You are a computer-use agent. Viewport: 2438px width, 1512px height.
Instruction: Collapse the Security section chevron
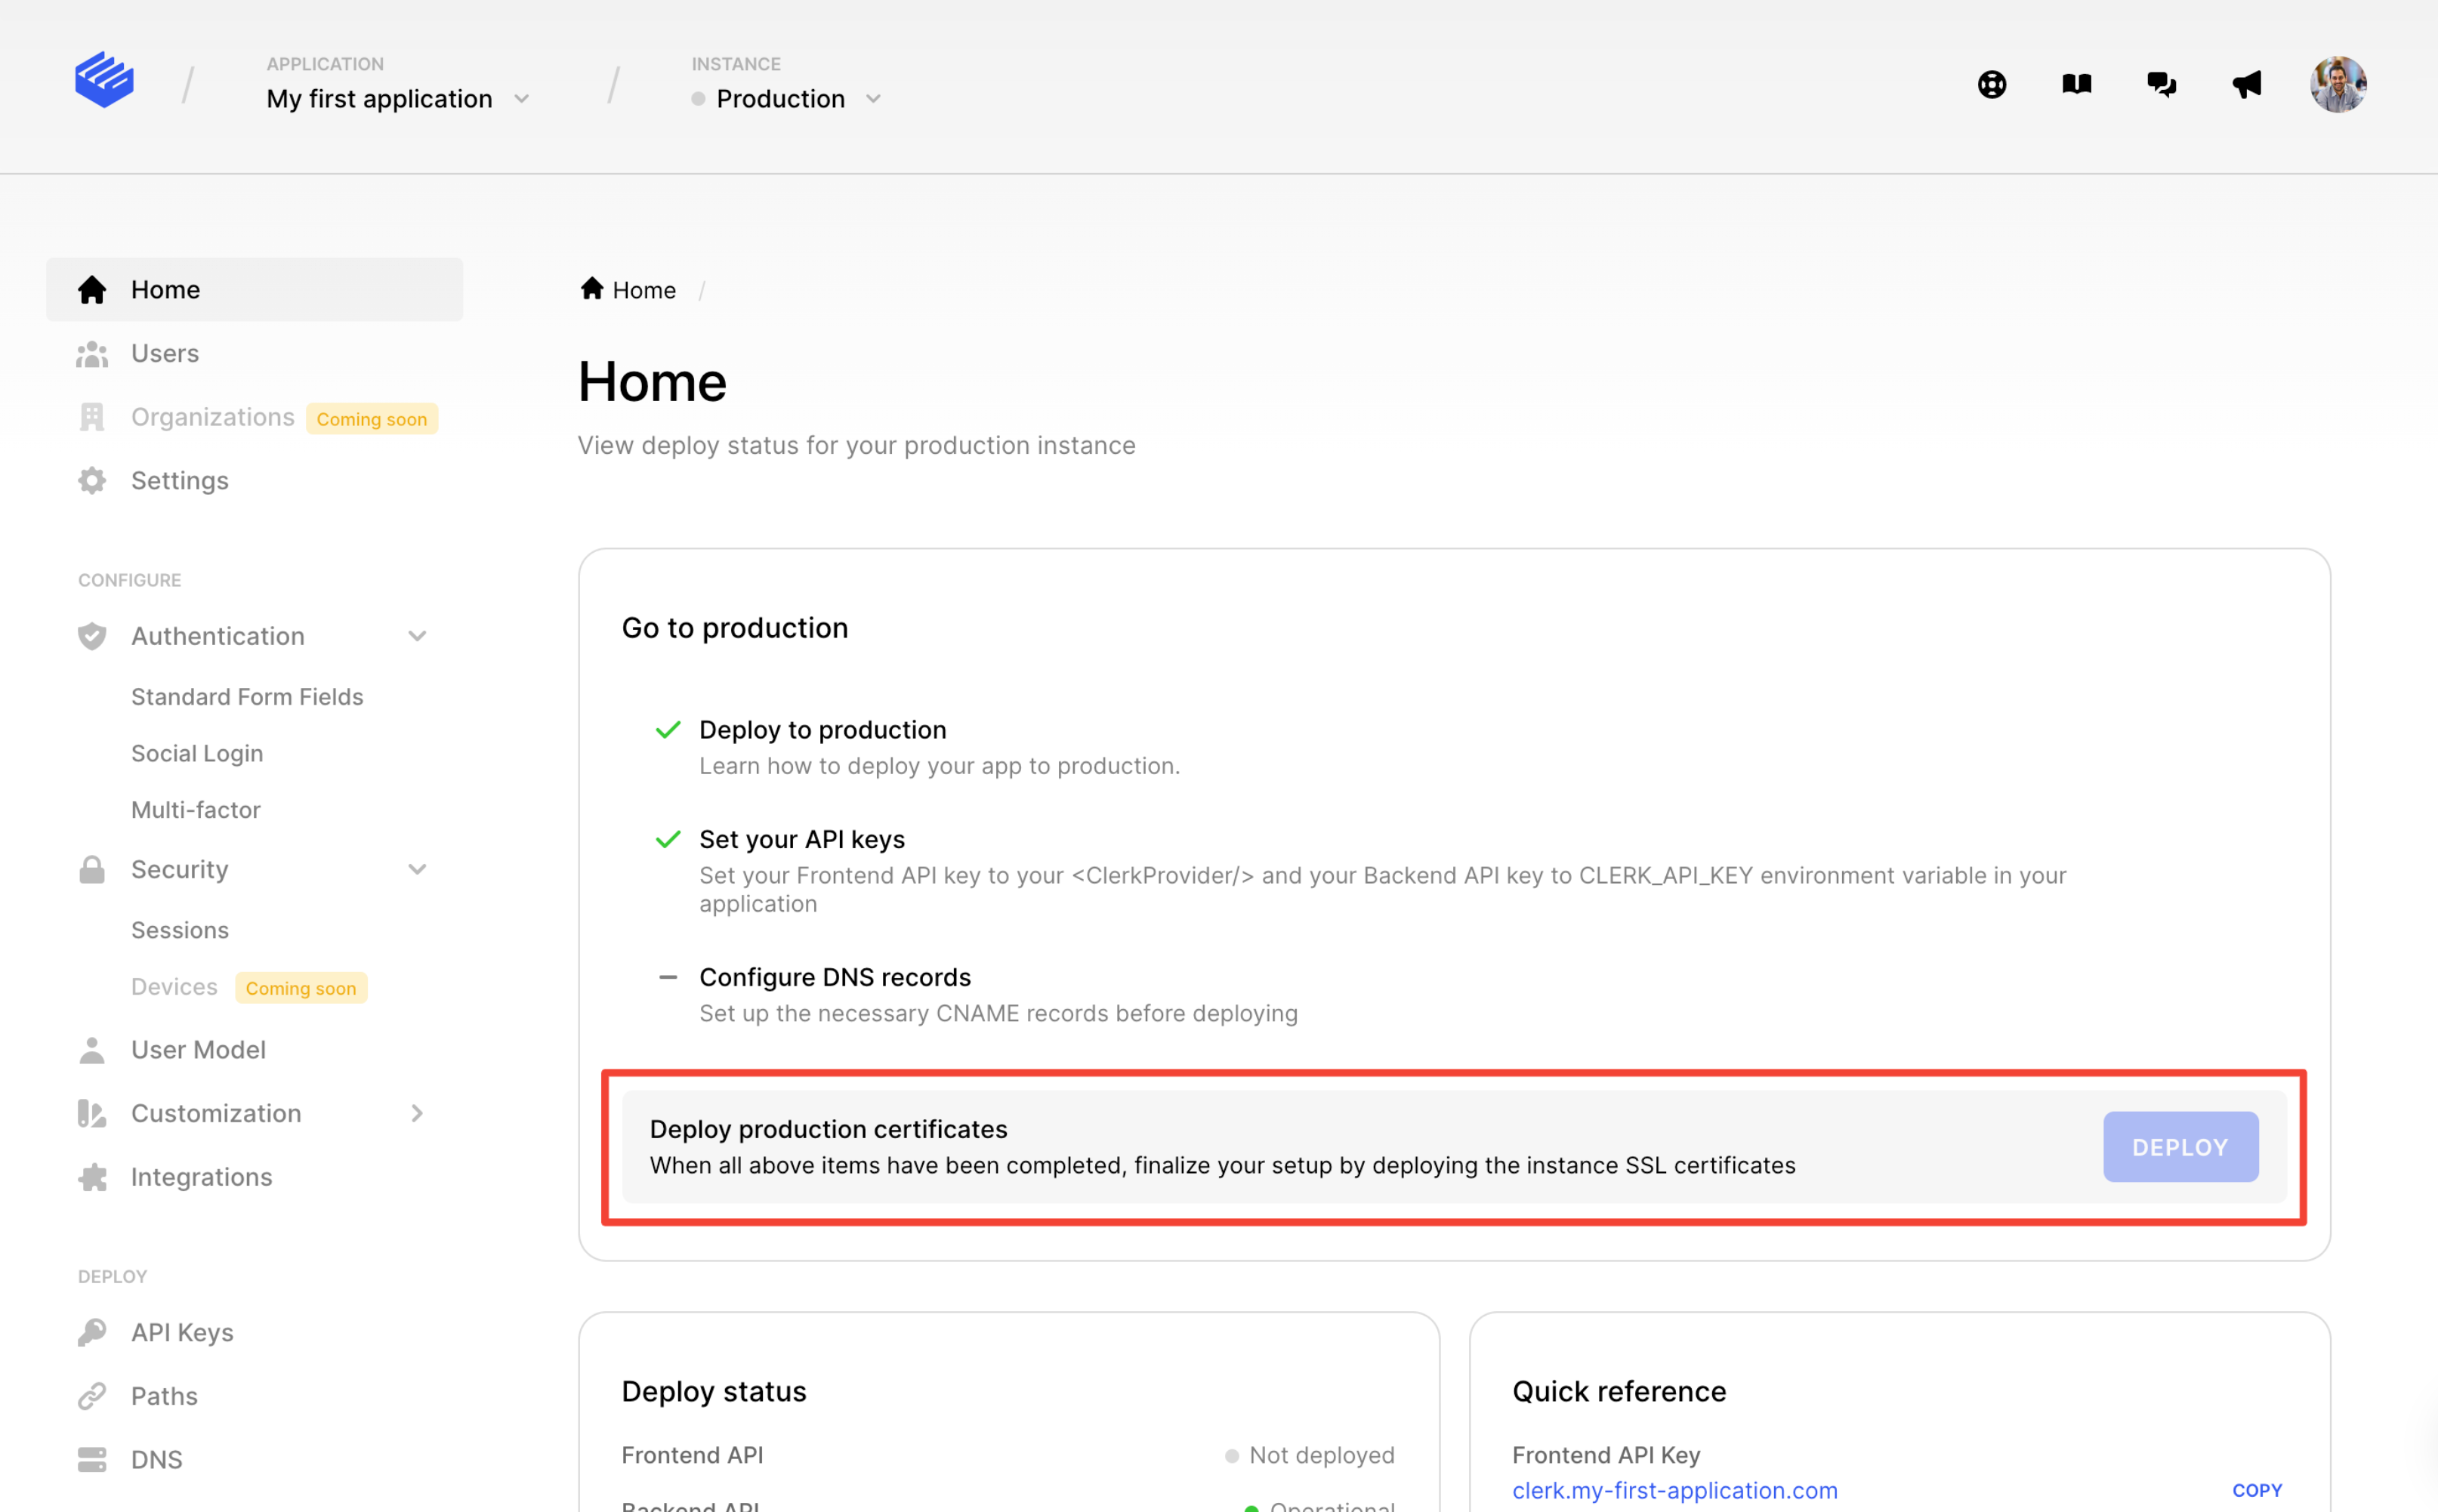417,869
